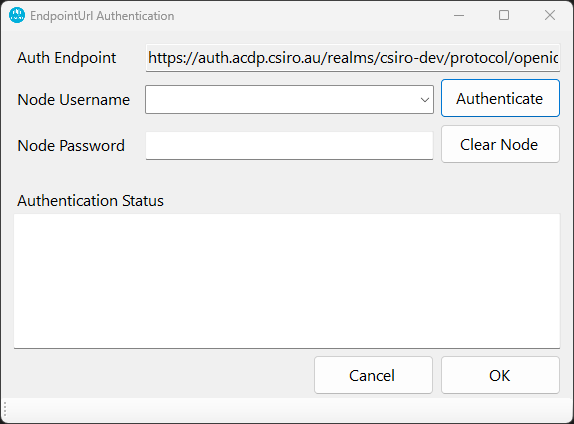
Task: Maximize the EndpointUrl Authentication window
Action: point(504,15)
